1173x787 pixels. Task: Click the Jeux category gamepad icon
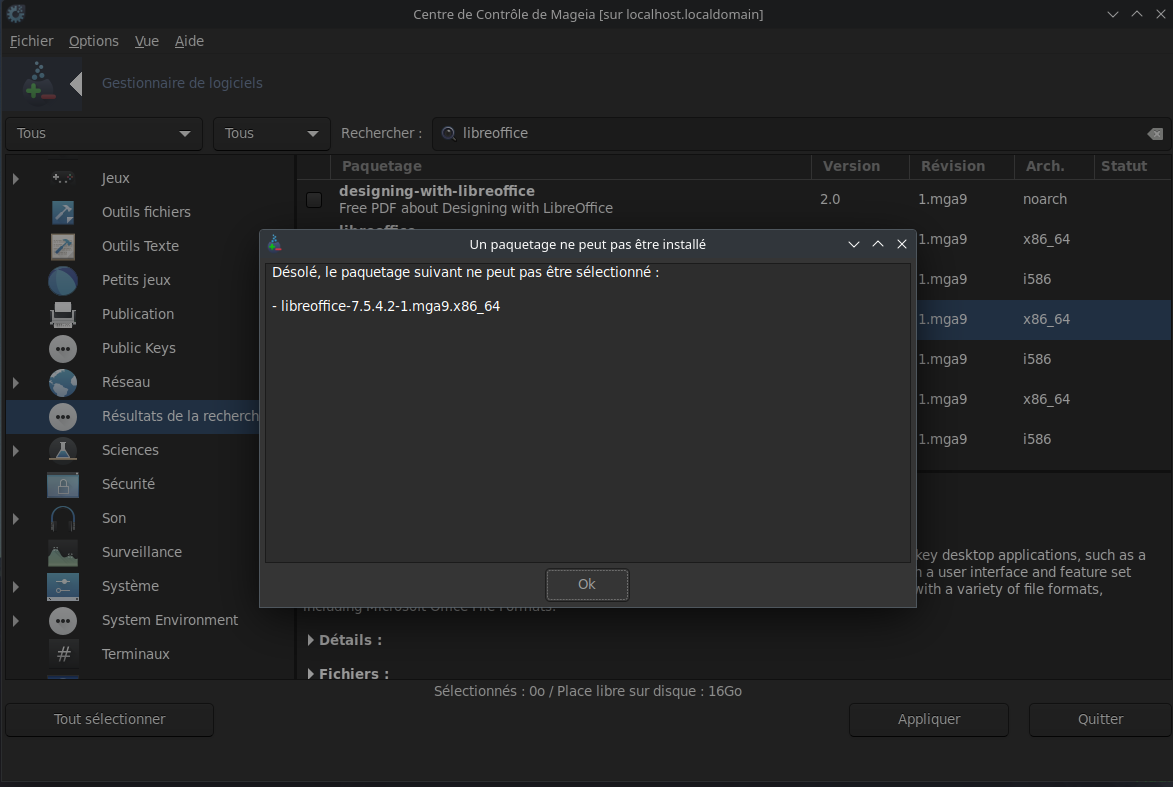[63, 178]
